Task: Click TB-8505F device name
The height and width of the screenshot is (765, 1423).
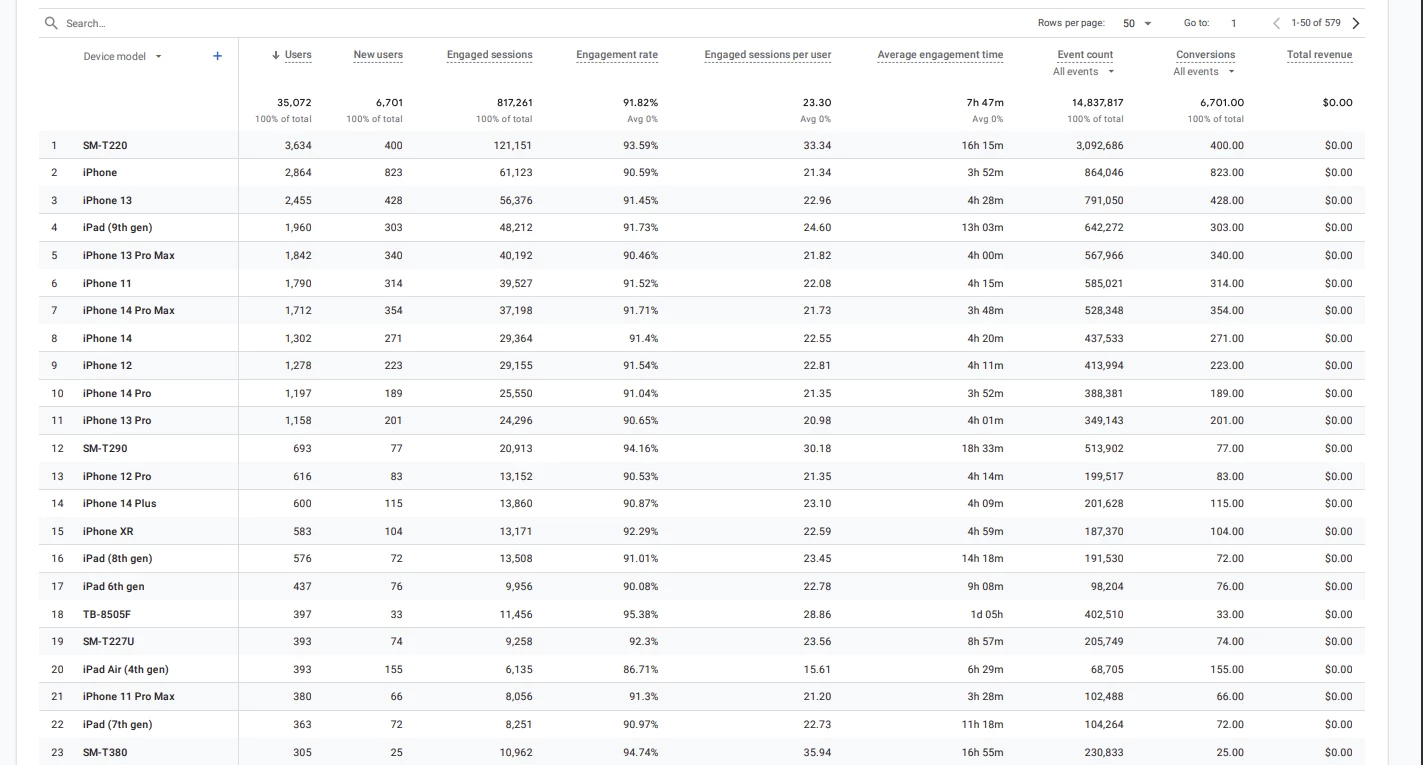Action: [106, 615]
